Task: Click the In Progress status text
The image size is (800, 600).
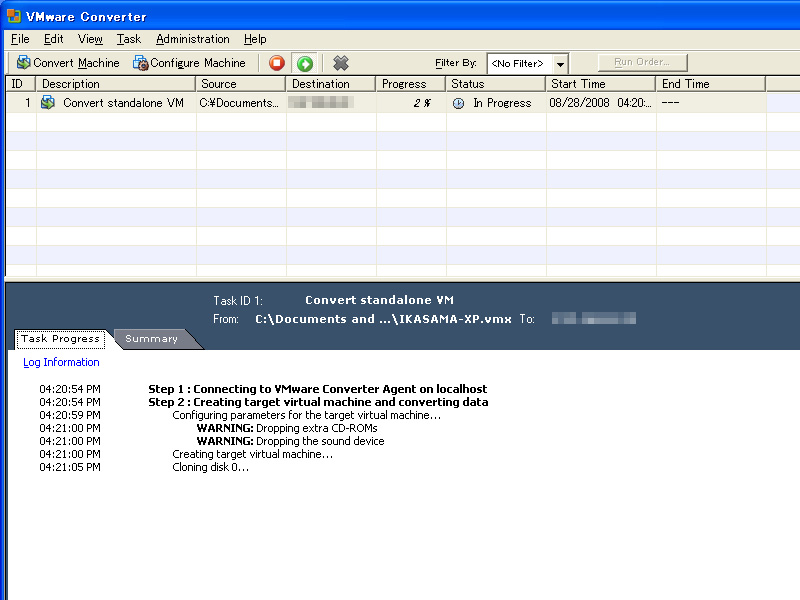Action: 502,103
